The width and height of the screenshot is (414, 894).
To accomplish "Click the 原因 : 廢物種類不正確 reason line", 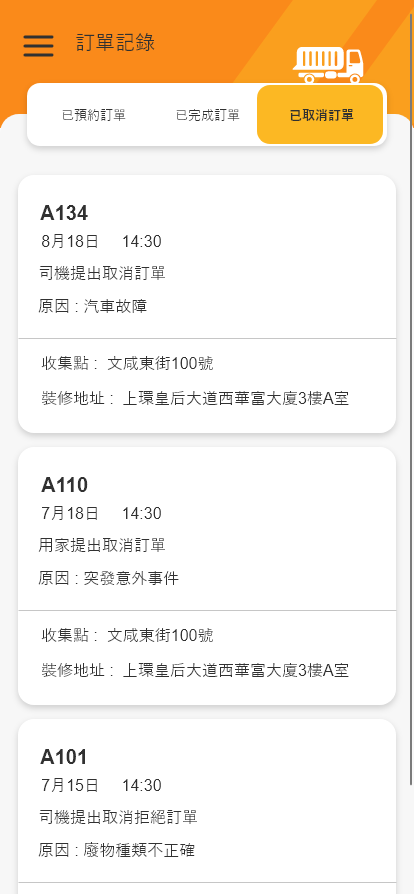I will [117, 851].
